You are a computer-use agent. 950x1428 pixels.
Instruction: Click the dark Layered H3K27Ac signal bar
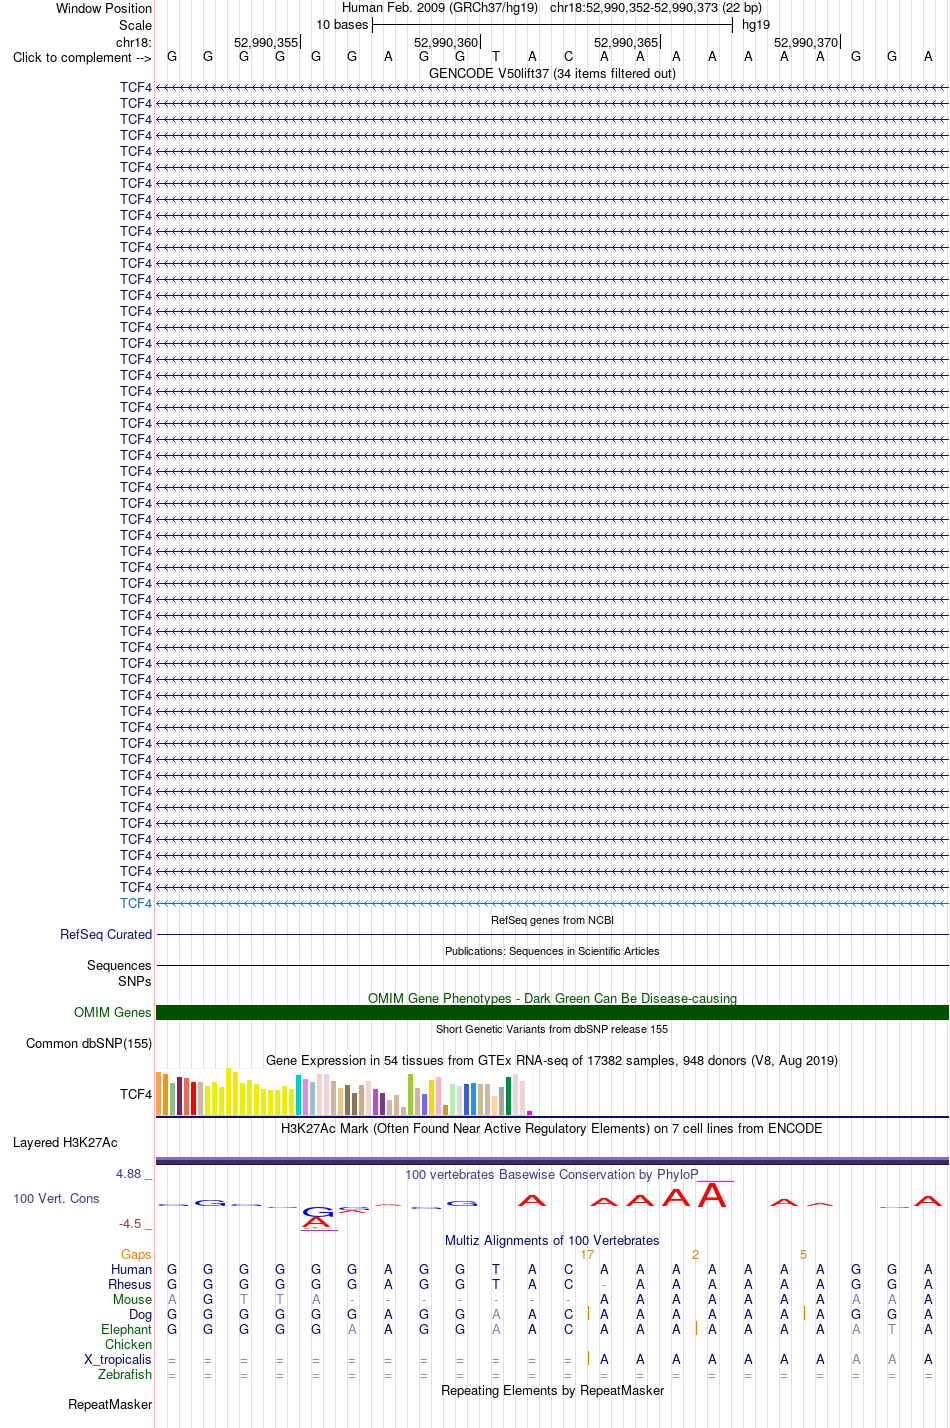click(552, 1161)
